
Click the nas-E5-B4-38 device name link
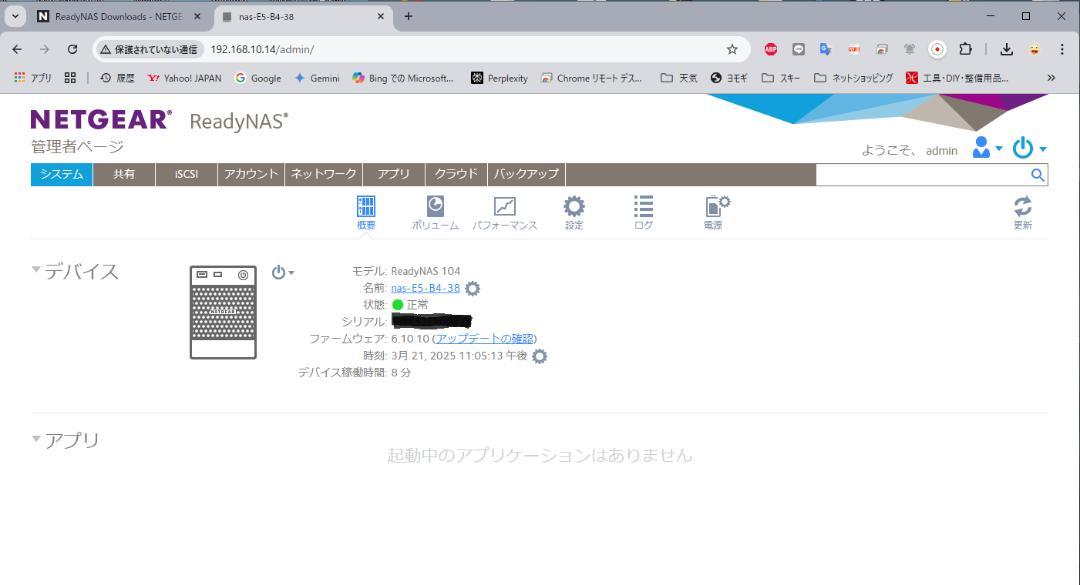click(x=425, y=288)
